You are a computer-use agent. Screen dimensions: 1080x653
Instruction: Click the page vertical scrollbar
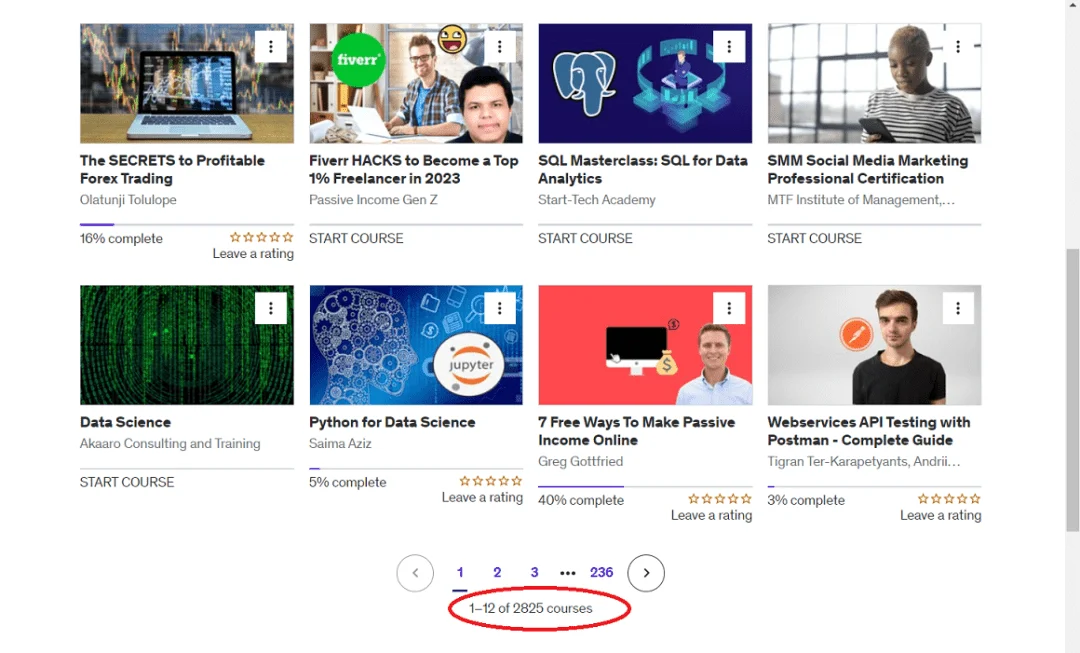1072,389
